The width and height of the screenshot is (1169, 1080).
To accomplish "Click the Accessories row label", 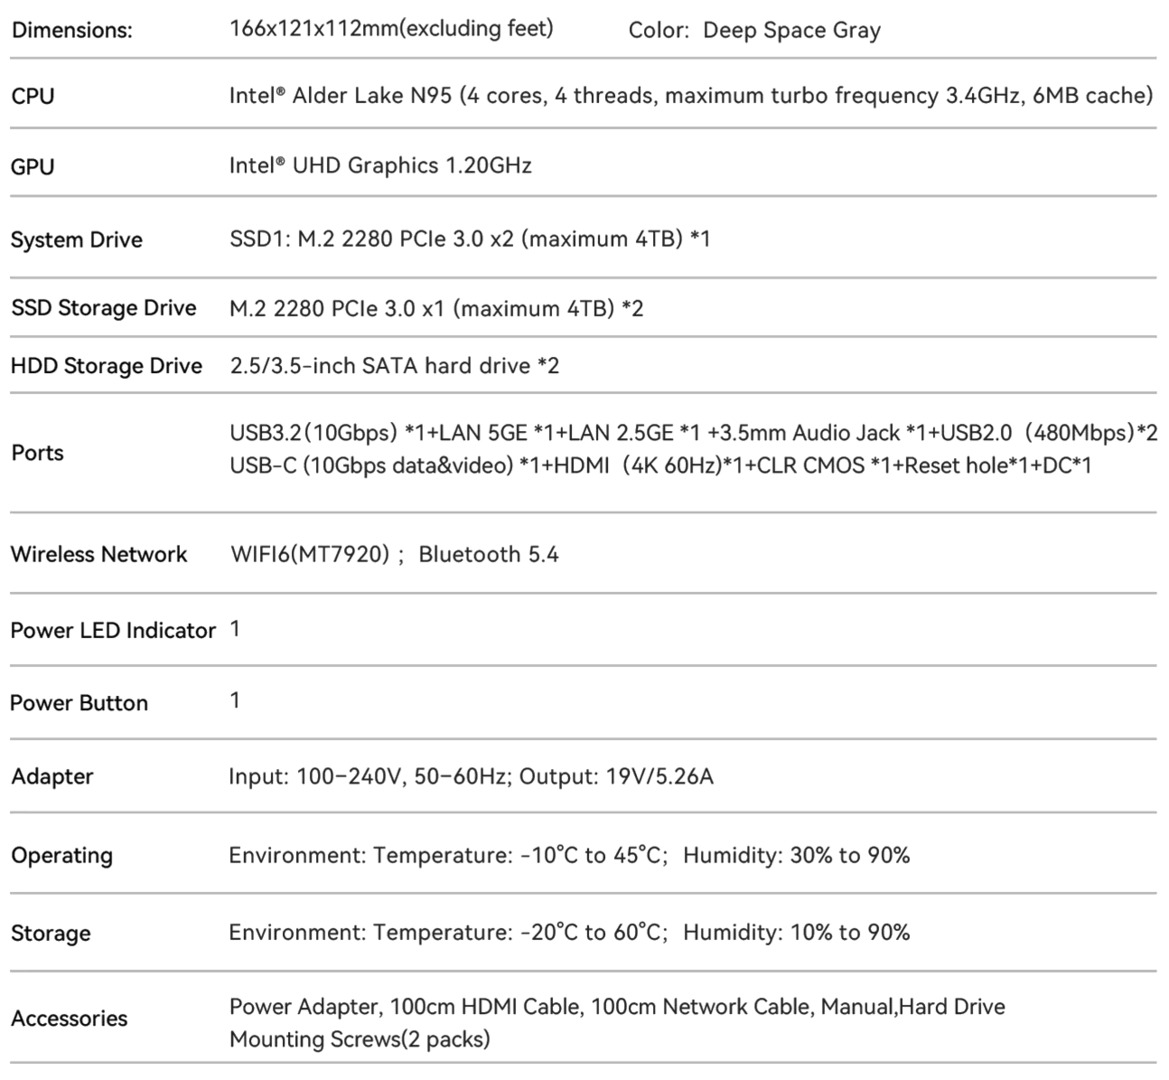I will tap(69, 1019).
